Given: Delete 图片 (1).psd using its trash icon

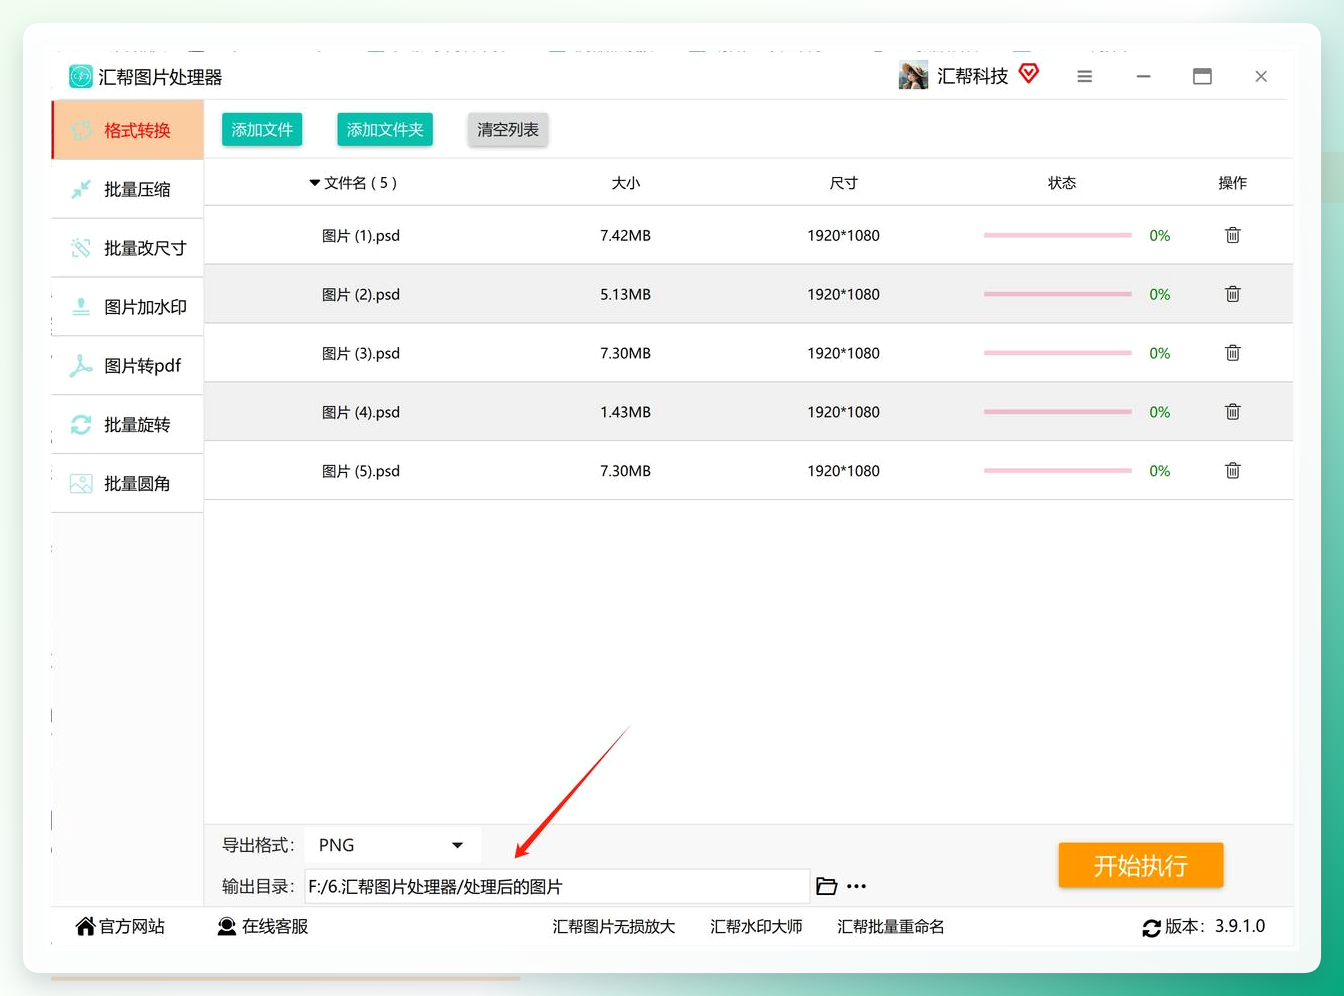Looking at the screenshot, I should tap(1233, 235).
